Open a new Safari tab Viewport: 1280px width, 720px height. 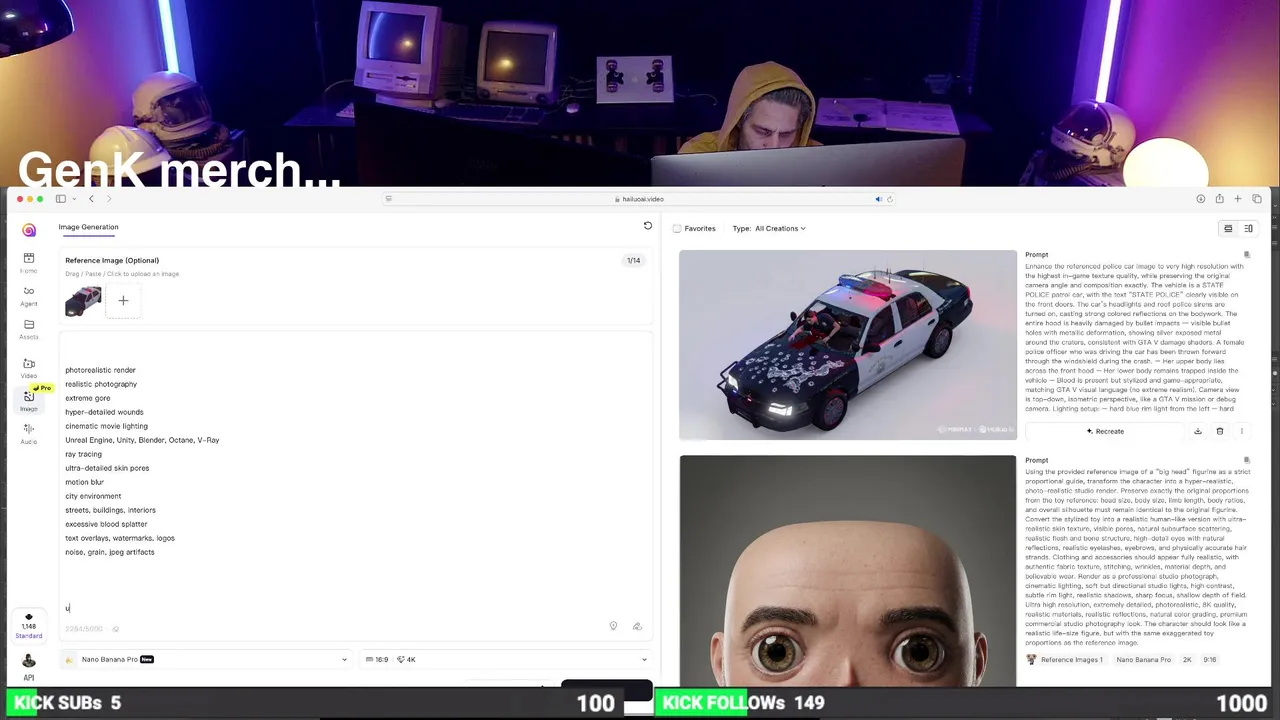(x=1237, y=199)
